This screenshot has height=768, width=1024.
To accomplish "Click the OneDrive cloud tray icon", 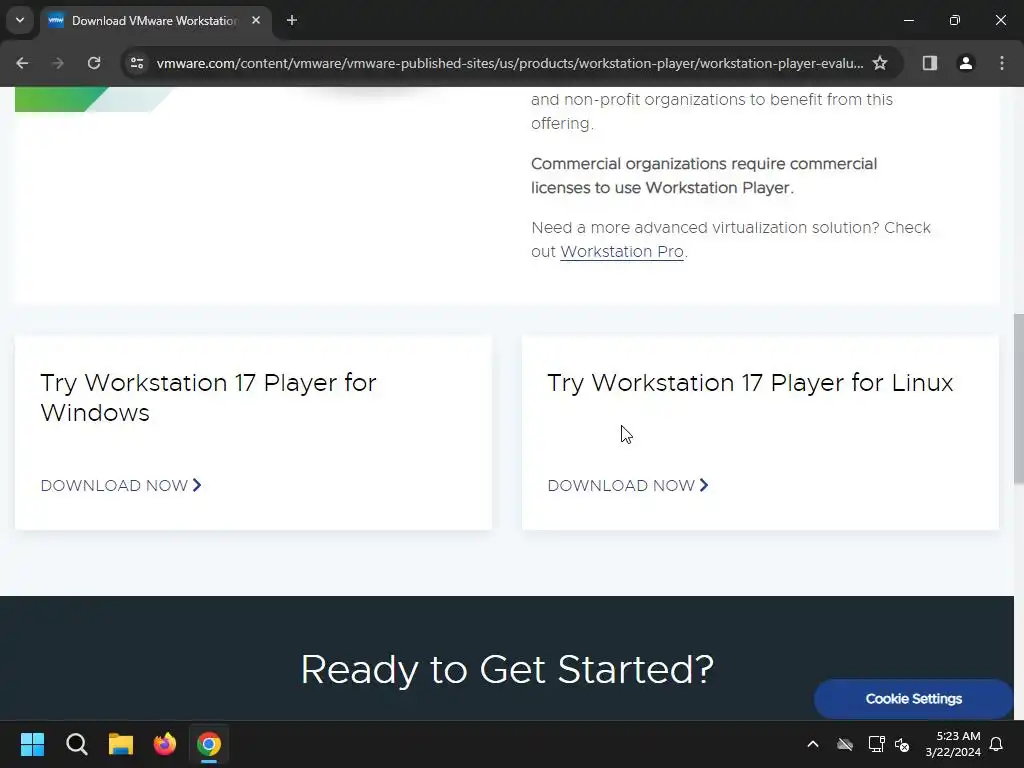I will (845, 744).
